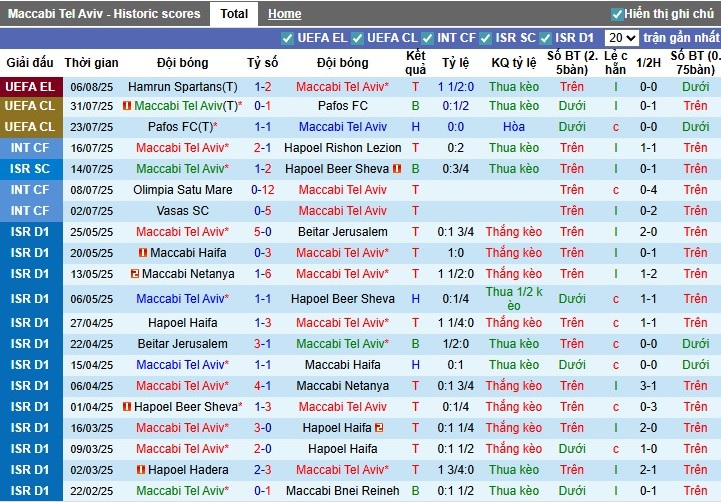Click the half-time score 0-4 on 08/07/25

click(648, 190)
